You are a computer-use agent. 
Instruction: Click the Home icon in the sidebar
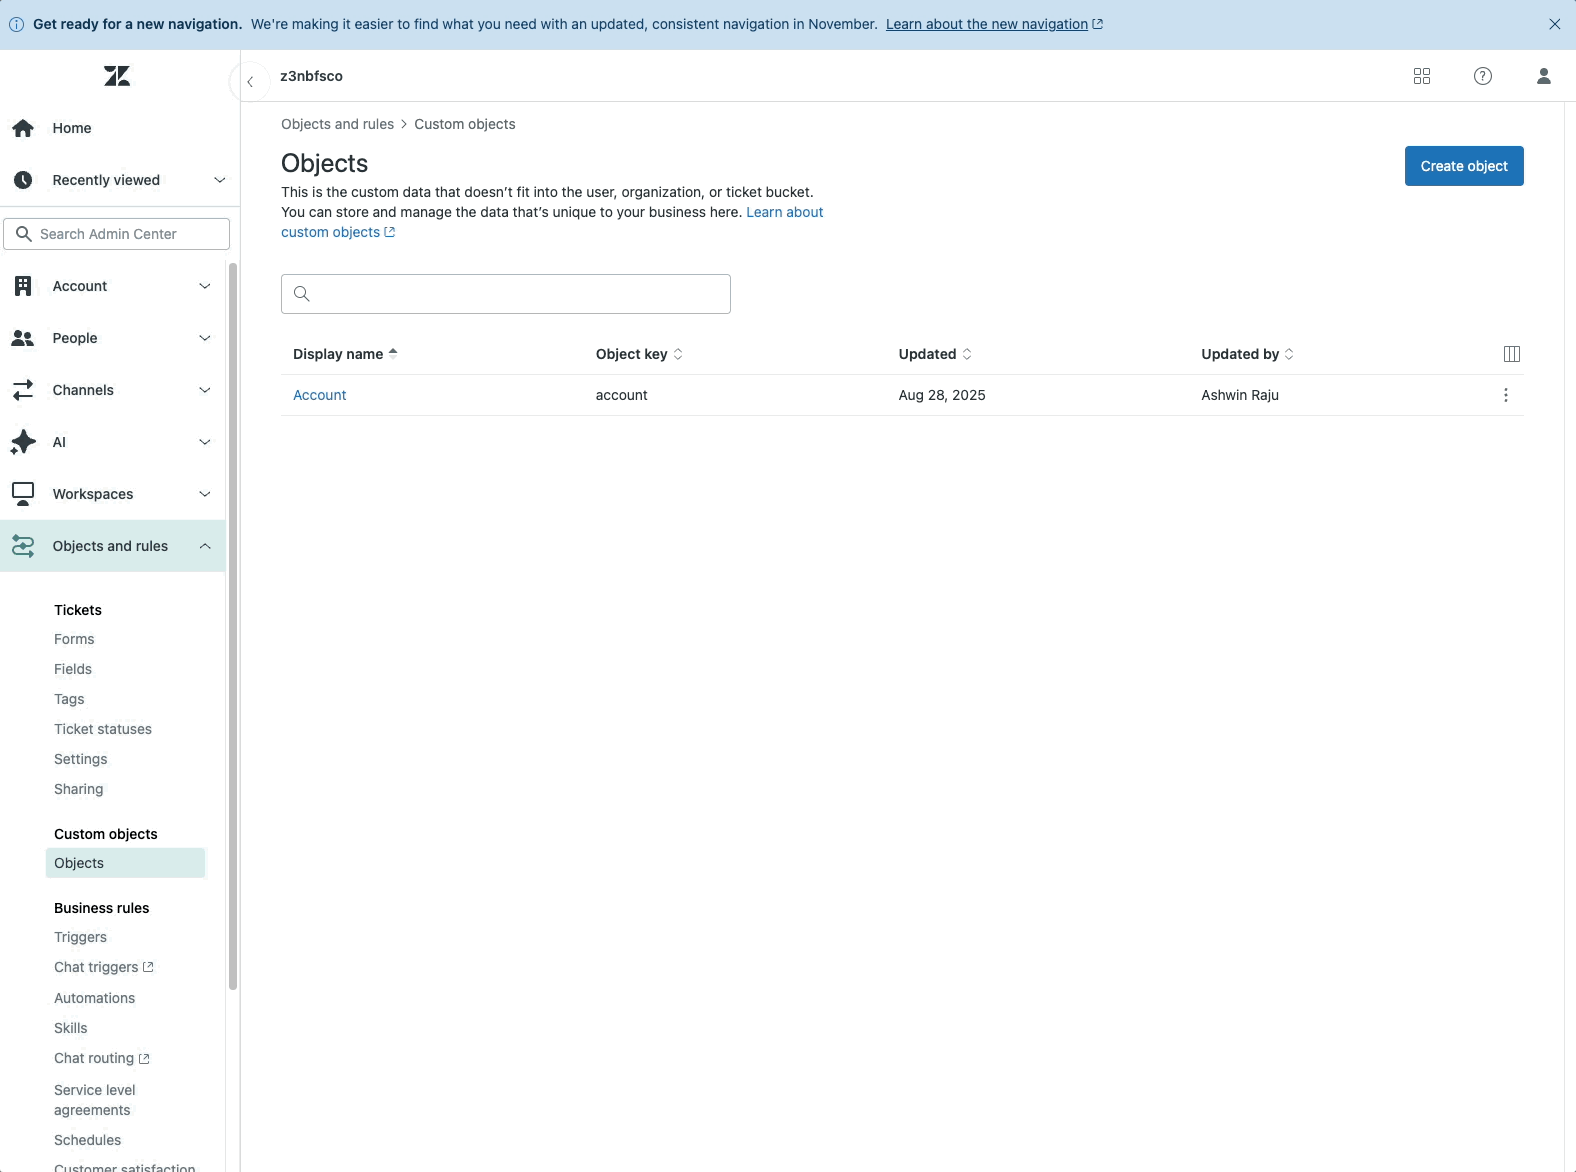coord(23,128)
